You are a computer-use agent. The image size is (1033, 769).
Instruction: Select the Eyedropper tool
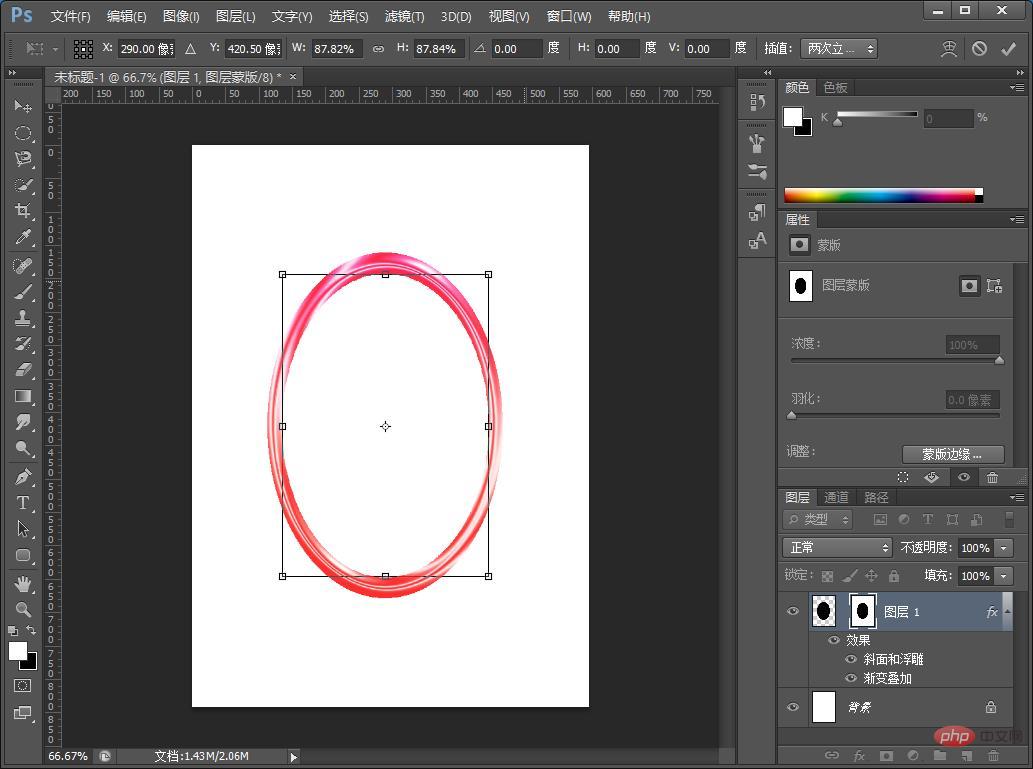23,237
